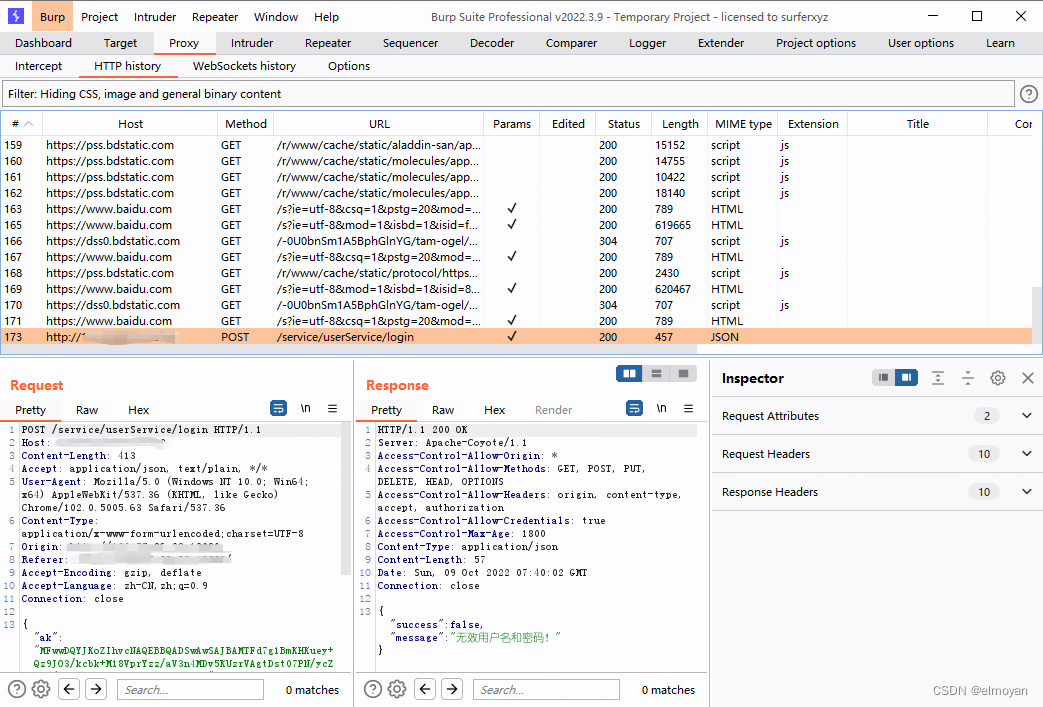Open the Learn tab
The image size is (1043, 707).
point(1000,43)
